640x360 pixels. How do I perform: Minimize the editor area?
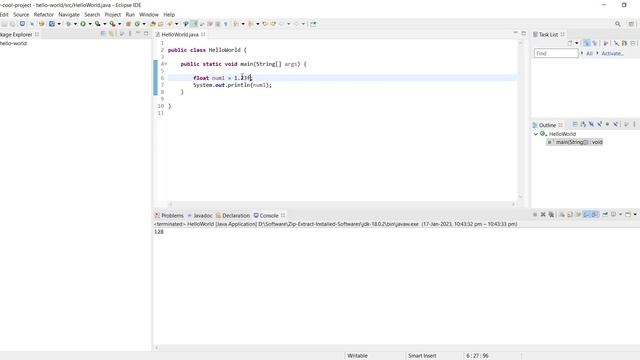[x=516, y=33]
